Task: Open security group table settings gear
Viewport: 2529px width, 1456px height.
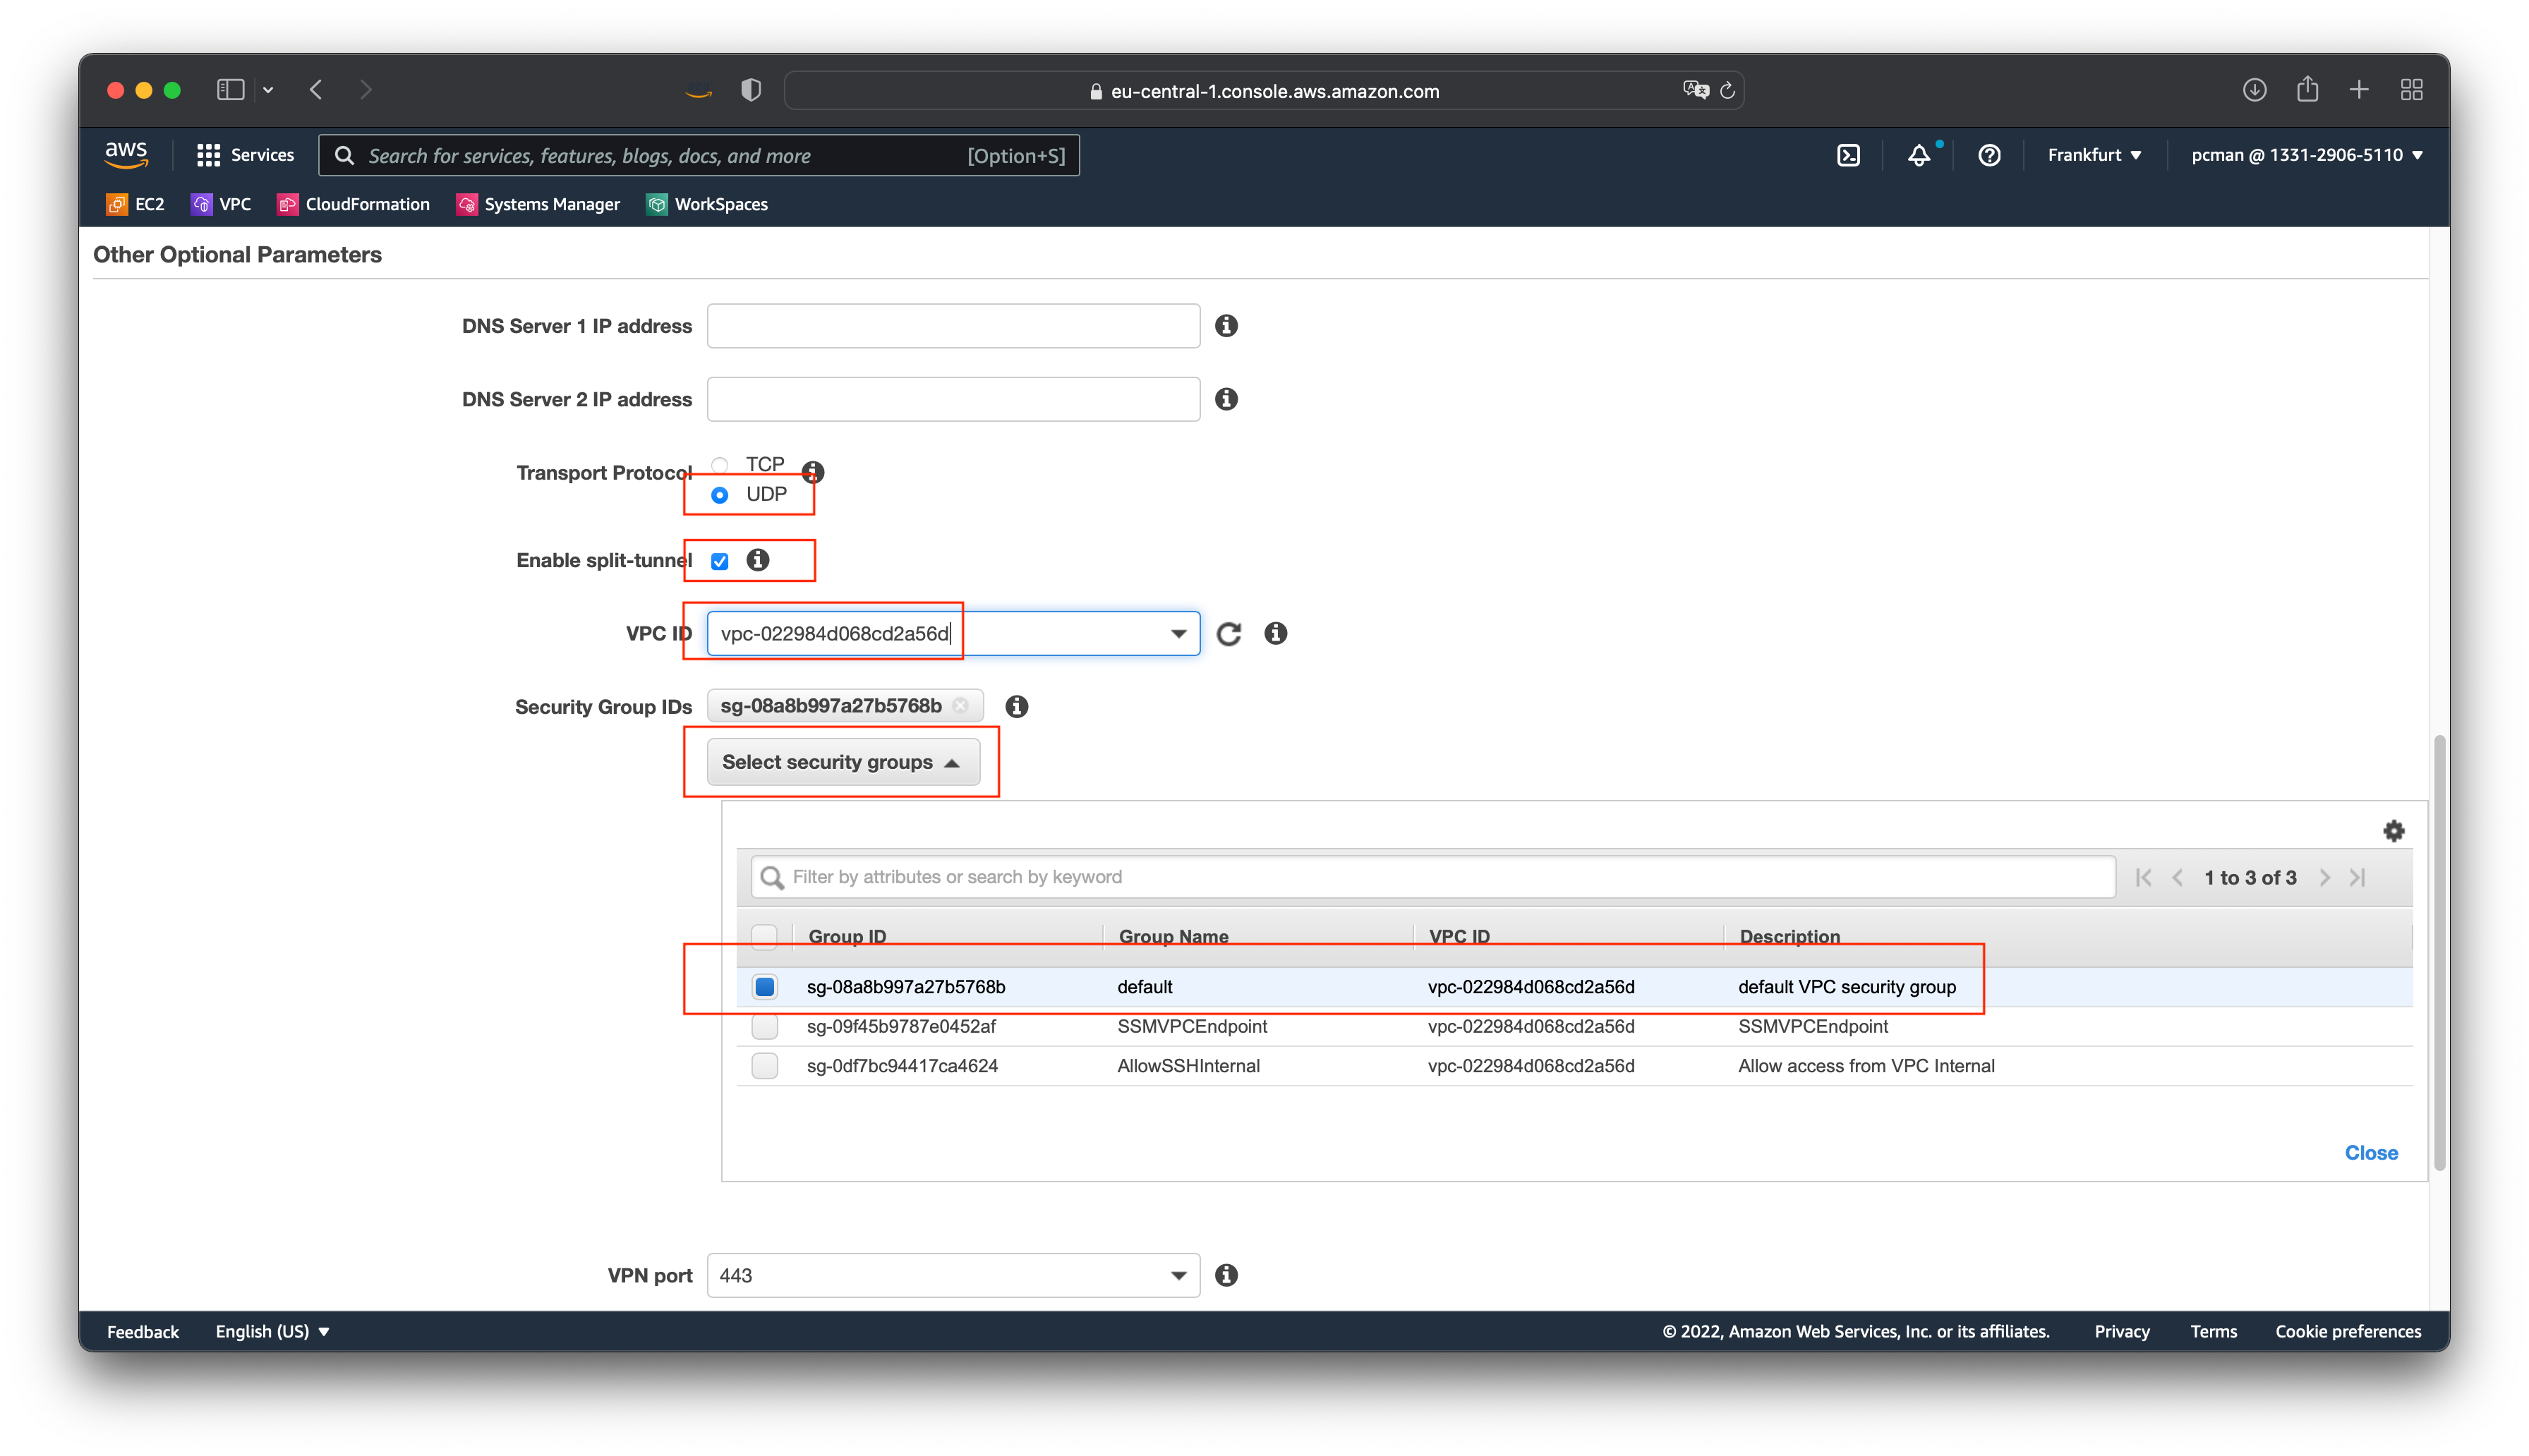Action: click(2393, 831)
